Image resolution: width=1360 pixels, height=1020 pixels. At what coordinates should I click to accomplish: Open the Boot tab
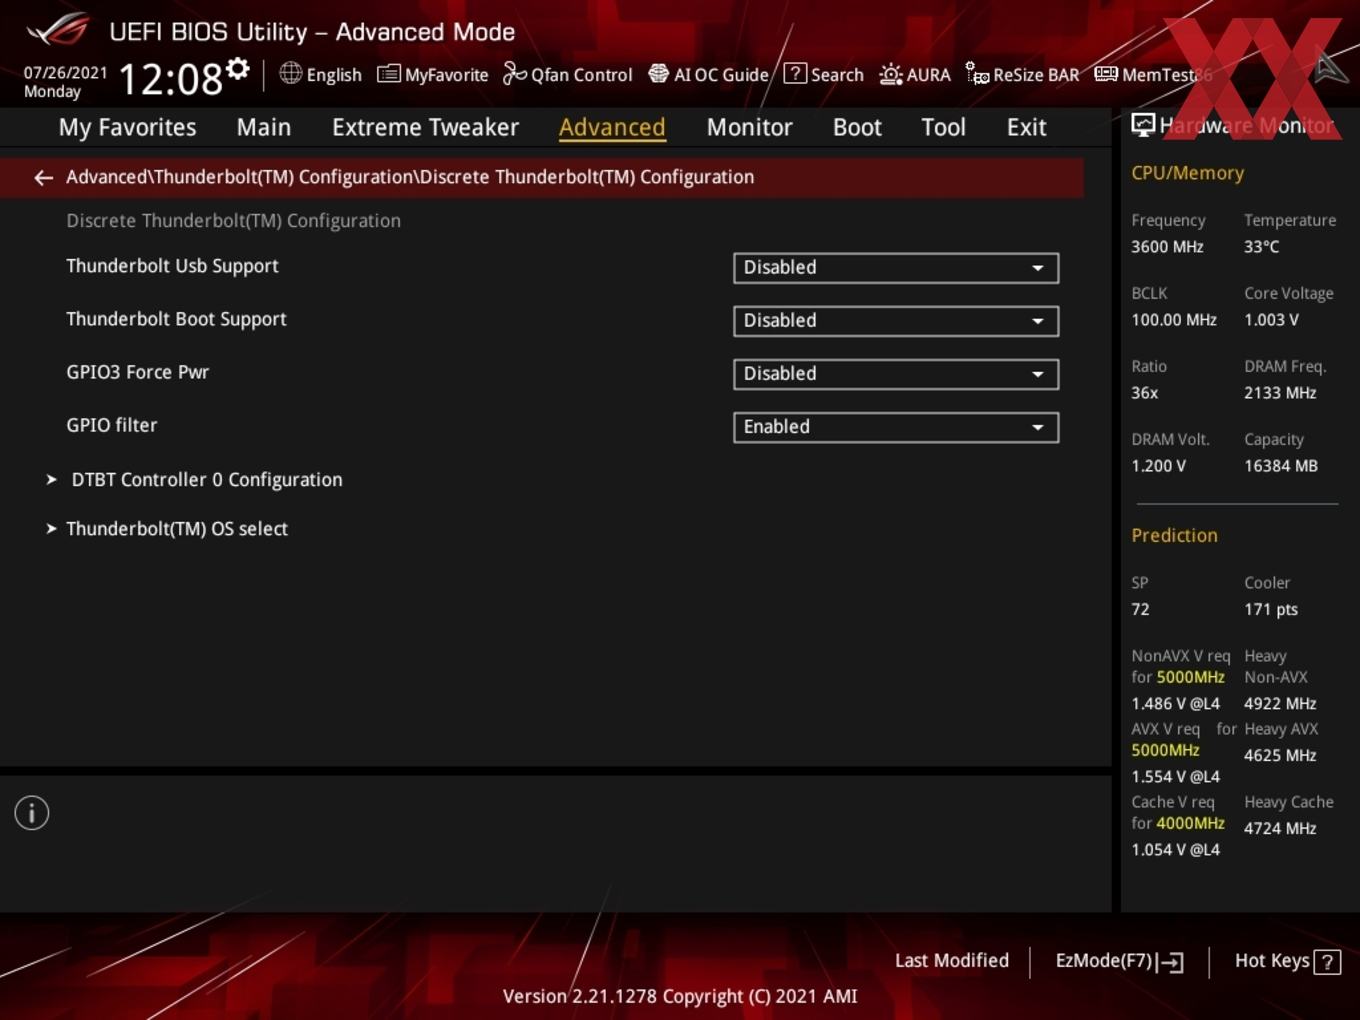(x=857, y=128)
